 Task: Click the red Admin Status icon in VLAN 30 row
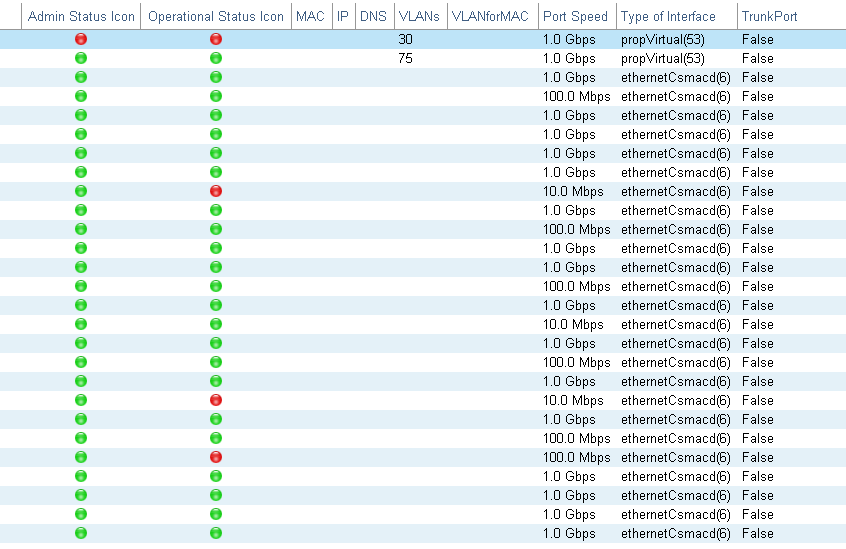81,39
